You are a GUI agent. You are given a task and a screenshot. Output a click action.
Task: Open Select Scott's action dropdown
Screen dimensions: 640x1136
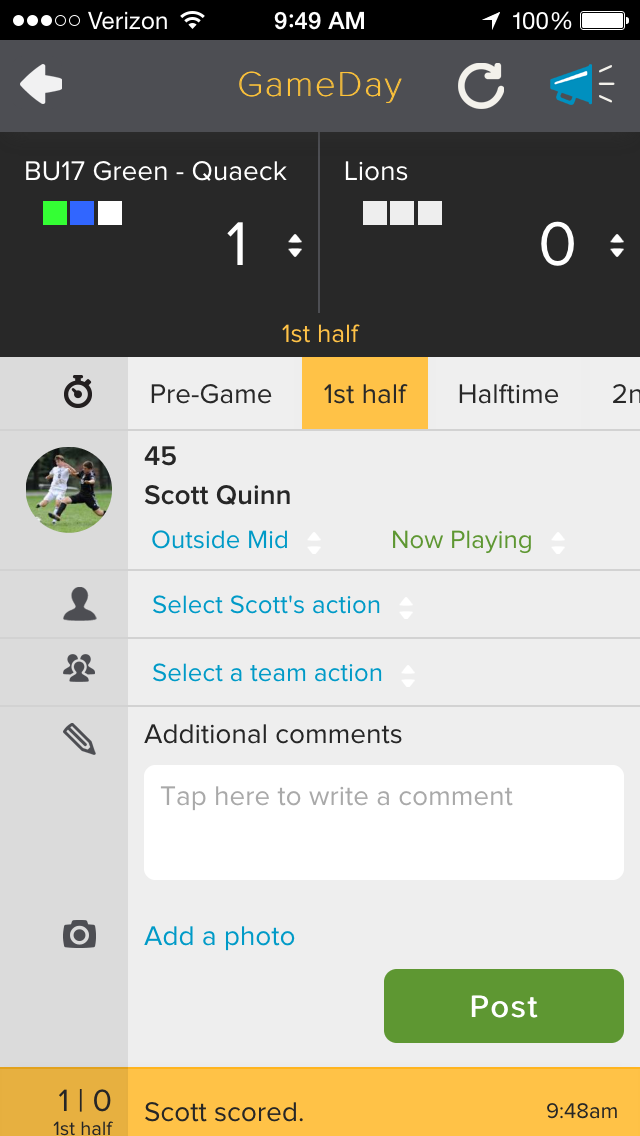coord(281,606)
